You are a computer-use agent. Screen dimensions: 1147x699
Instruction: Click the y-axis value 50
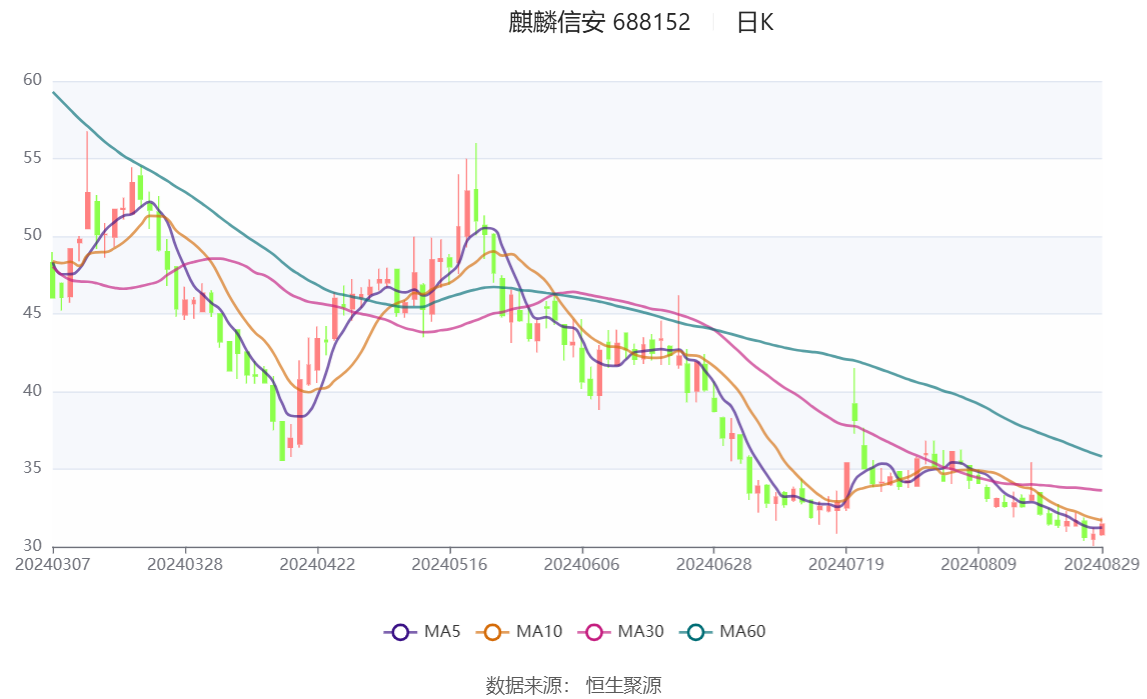(x=33, y=235)
